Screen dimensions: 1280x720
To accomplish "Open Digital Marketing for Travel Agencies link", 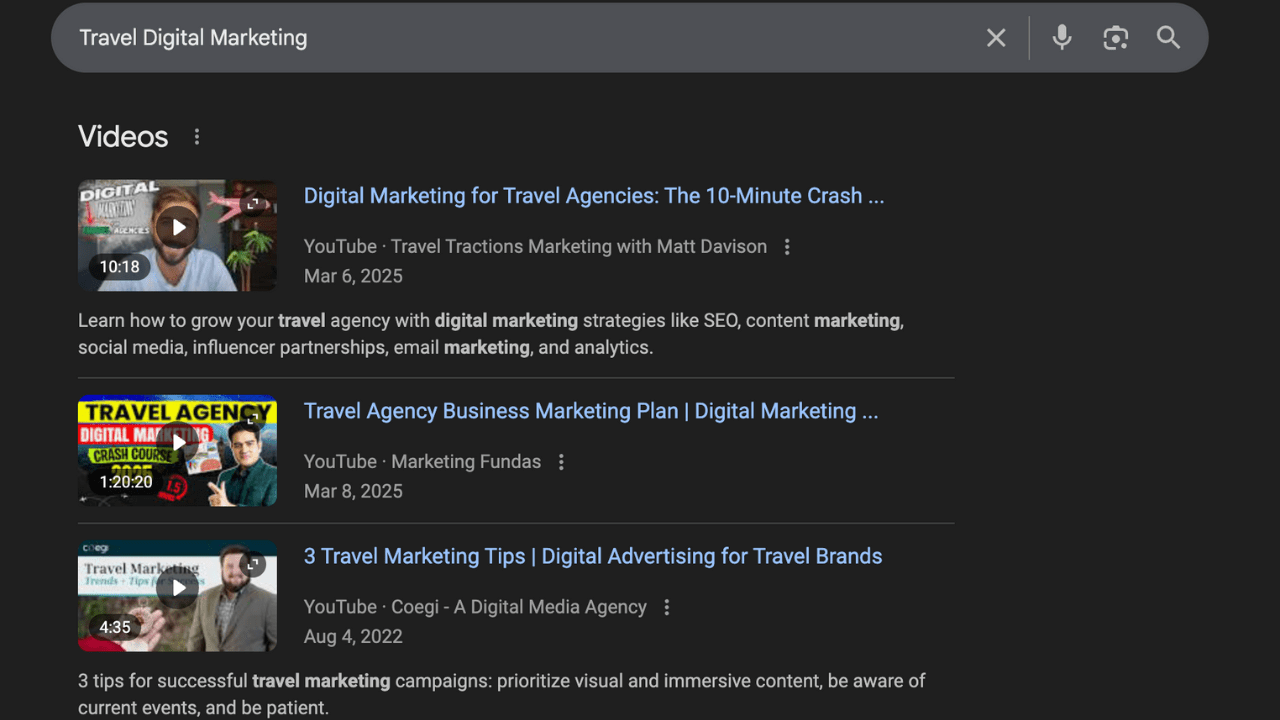I will [594, 196].
